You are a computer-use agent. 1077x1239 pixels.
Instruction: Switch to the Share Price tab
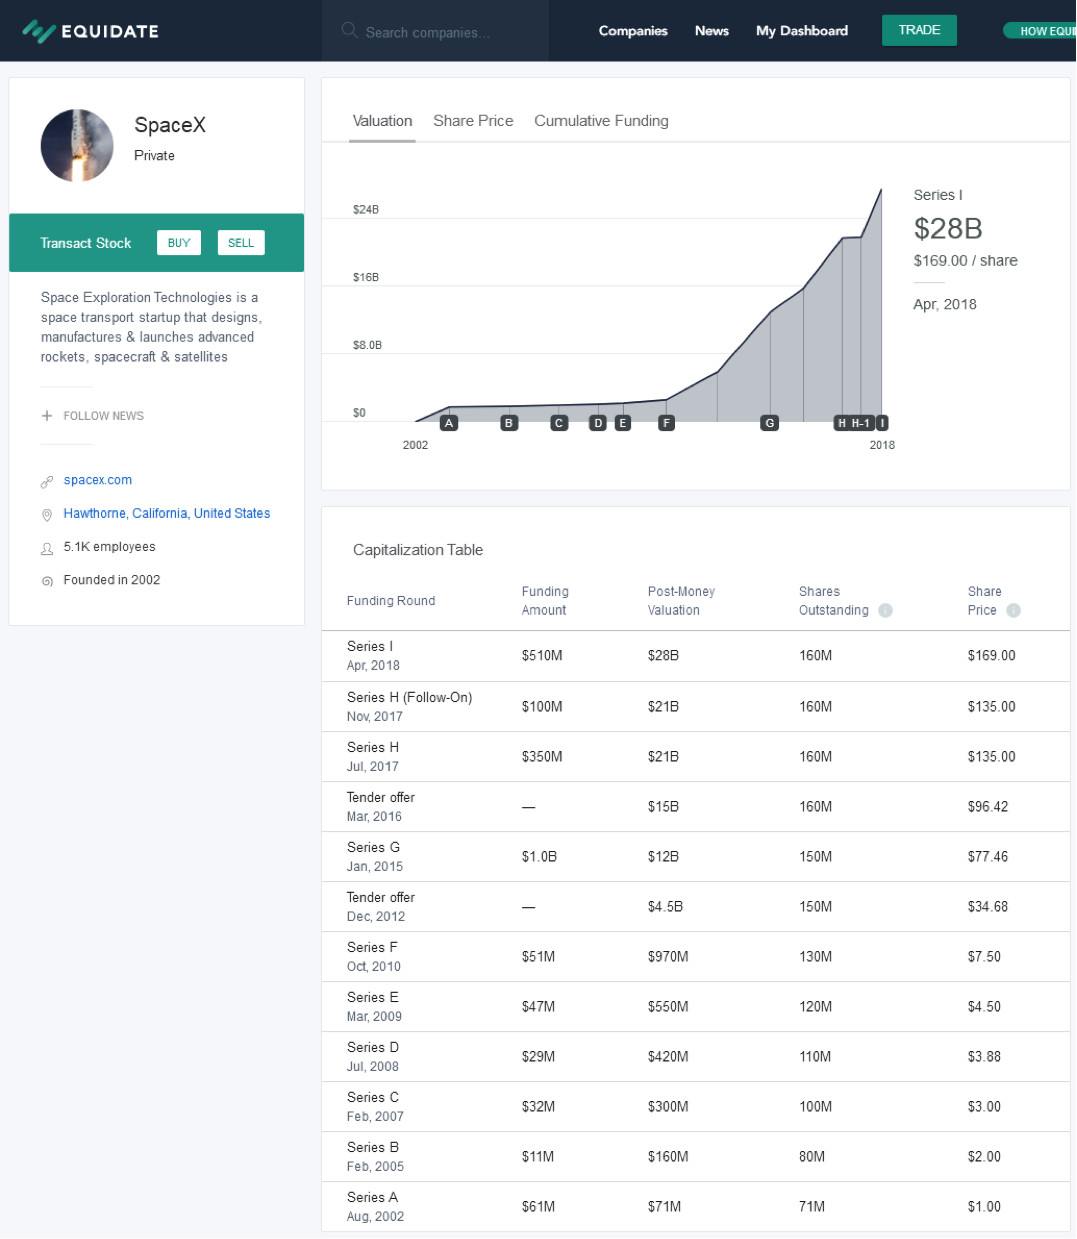473,121
